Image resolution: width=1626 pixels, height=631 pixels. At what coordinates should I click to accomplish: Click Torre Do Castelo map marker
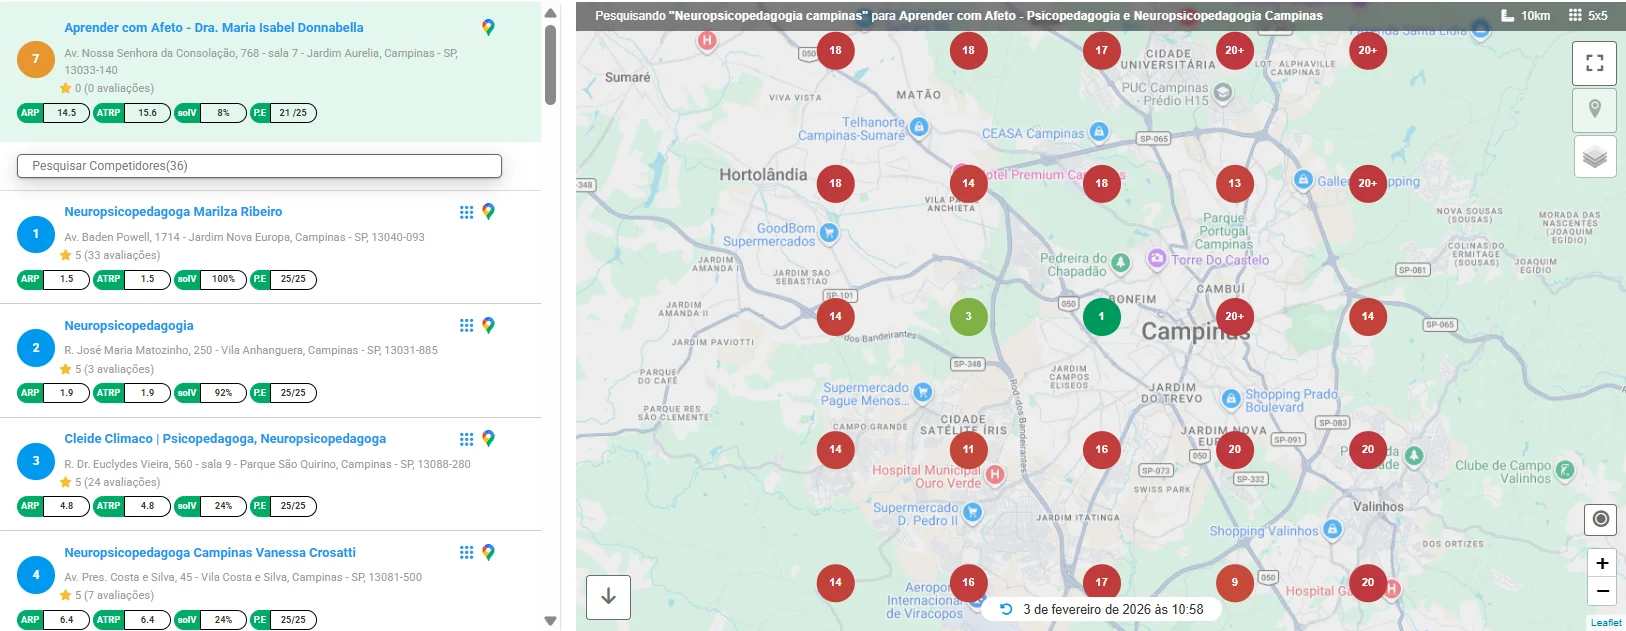tap(1156, 258)
